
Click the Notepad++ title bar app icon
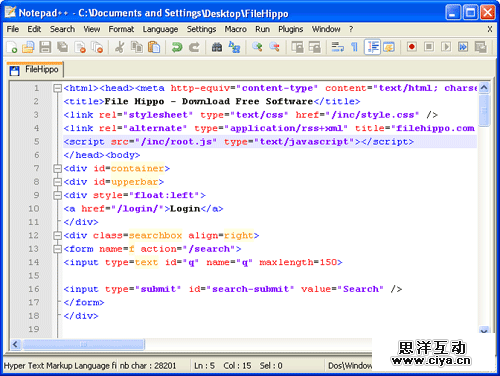tap(10, 12)
